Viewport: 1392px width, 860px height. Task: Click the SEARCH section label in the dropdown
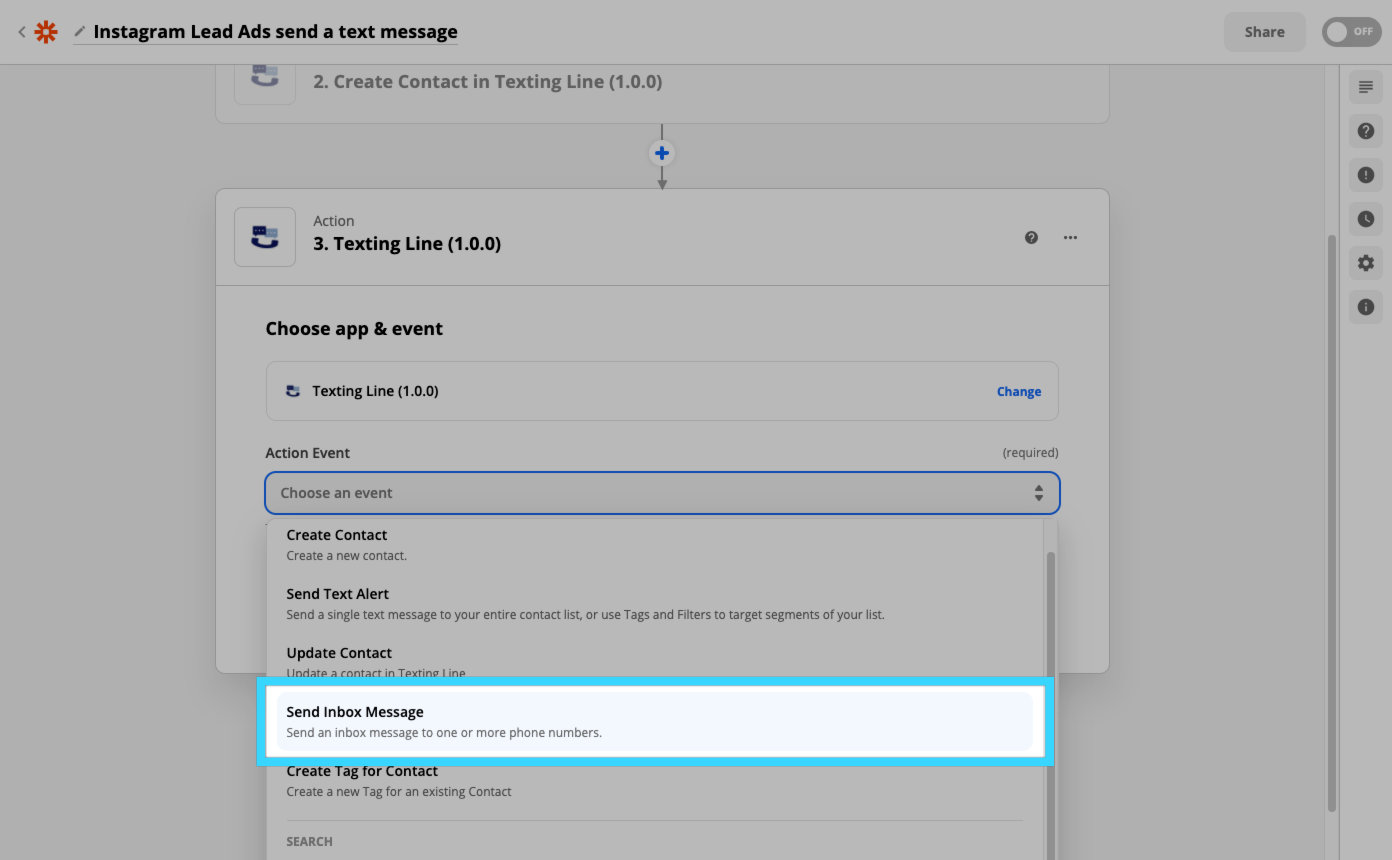pos(309,841)
